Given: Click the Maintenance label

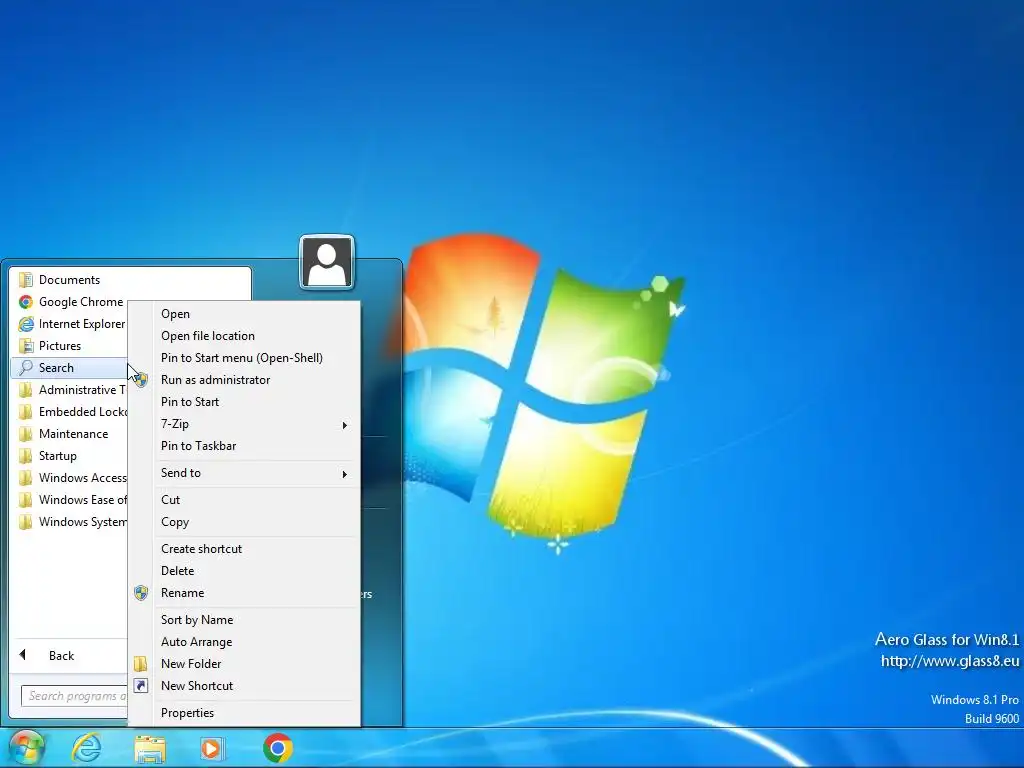Looking at the screenshot, I should (x=73, y=434).
